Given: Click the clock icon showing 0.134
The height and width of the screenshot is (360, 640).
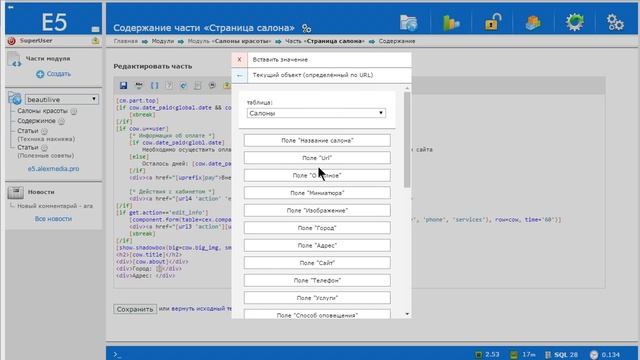Looking at the screenshot, I should click(x=594, y=355).
